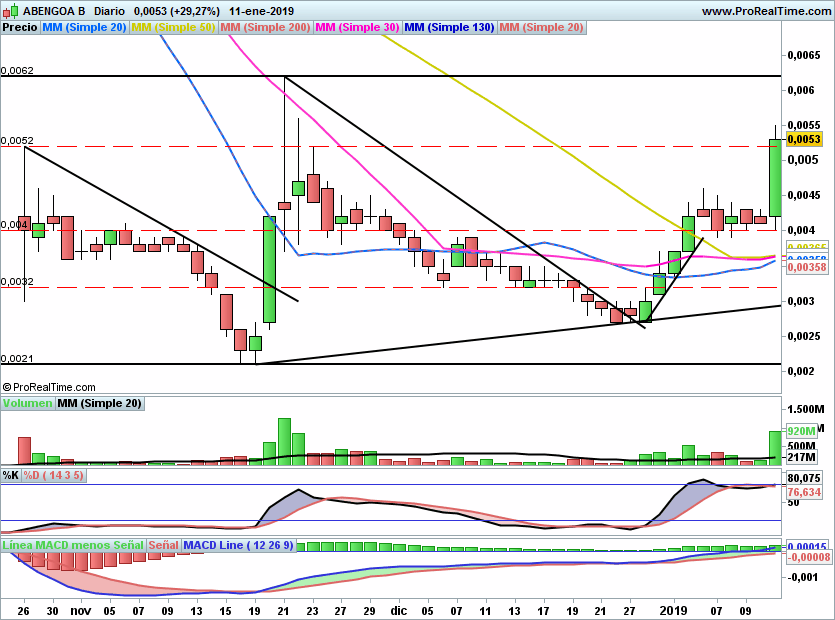The height and width of the screenshot is (620, 835).
Task: Open the MM (Simple 200) label
Action: [x=265, y=27]
